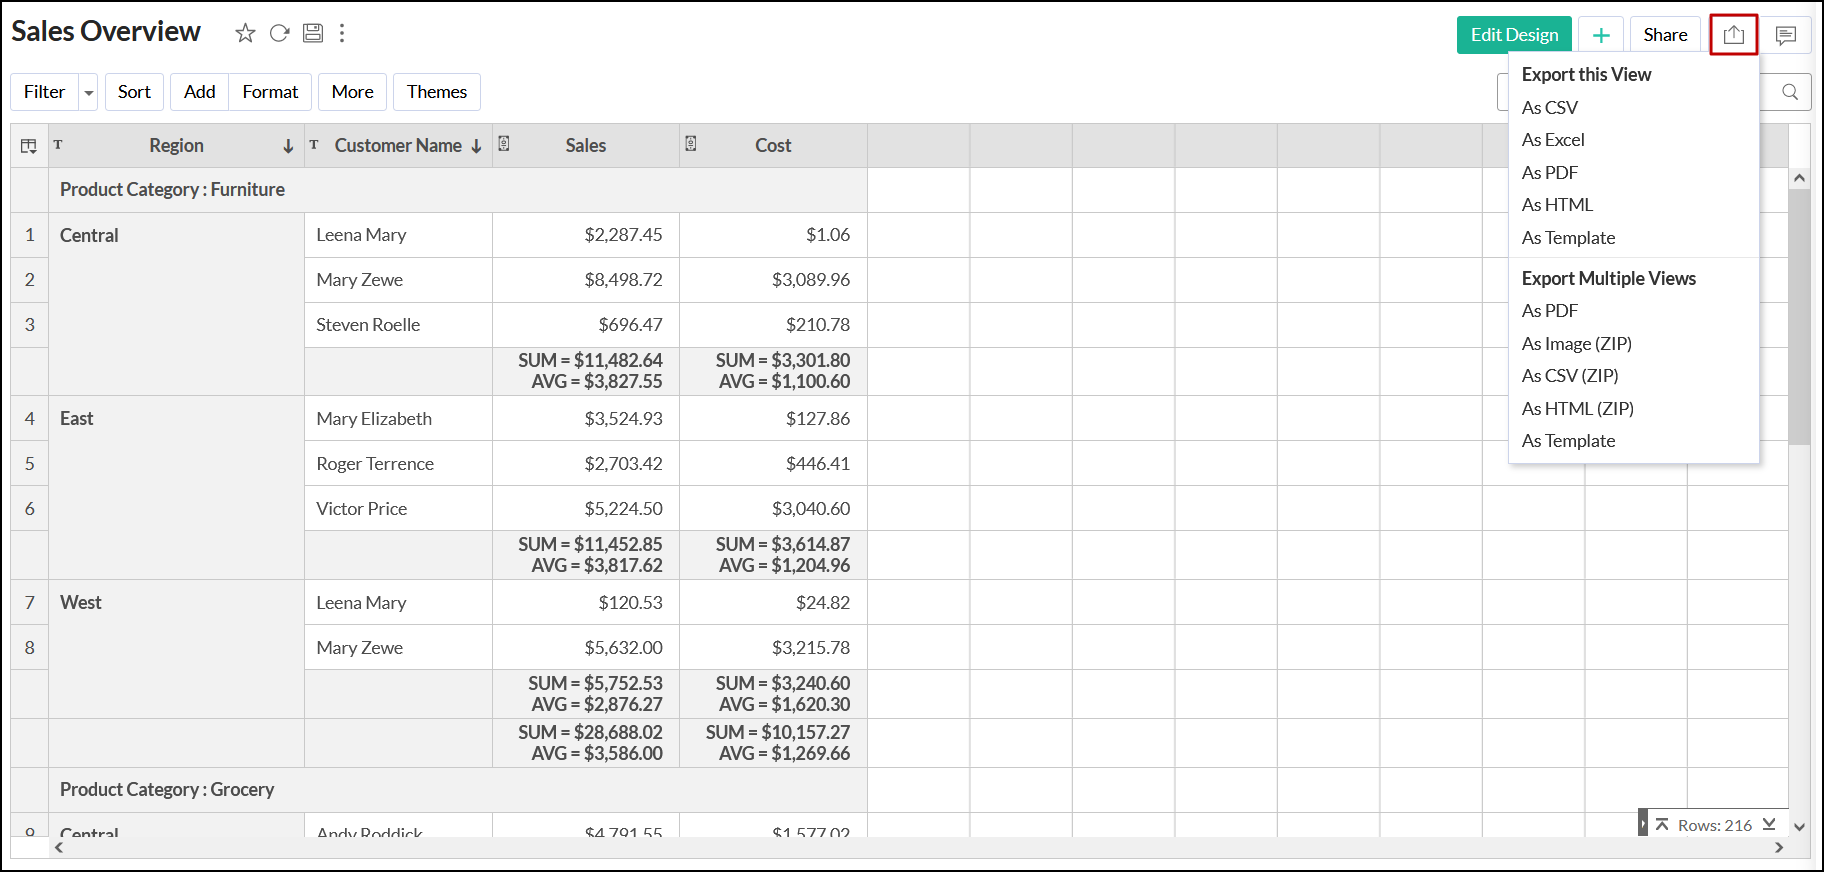This screenshot has height=872, width=1824.
Task: Expand the Filter dropdown arrow
Action: point(89,92)
